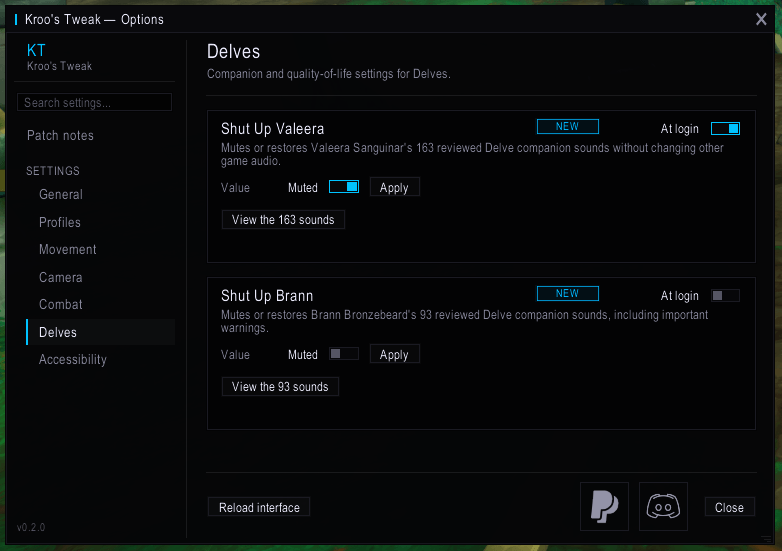Toggle At login for Shut Up Valeera

[725, 129]
